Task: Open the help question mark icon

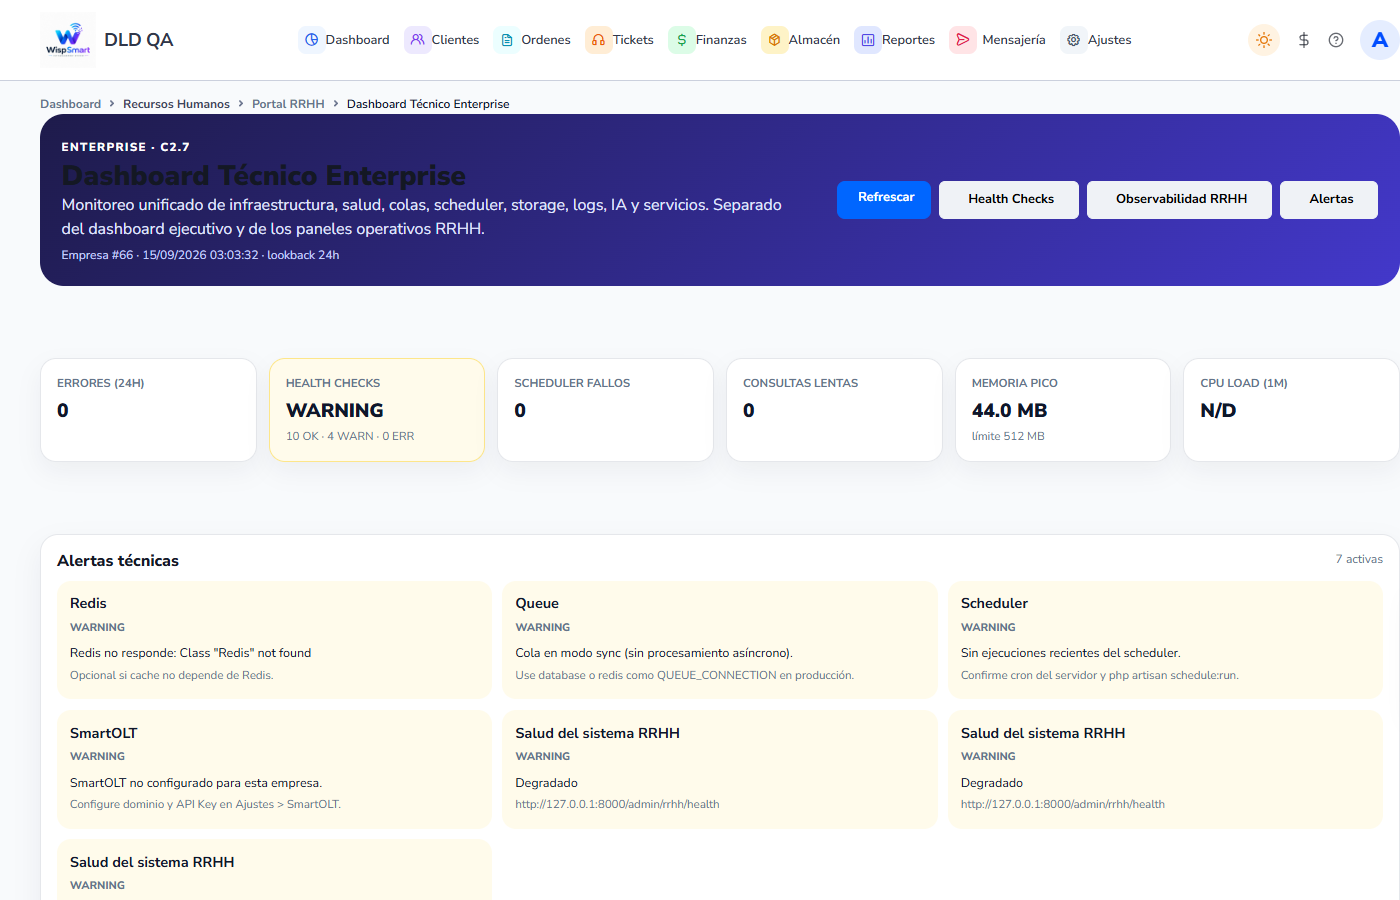Action: (1336, 40)
